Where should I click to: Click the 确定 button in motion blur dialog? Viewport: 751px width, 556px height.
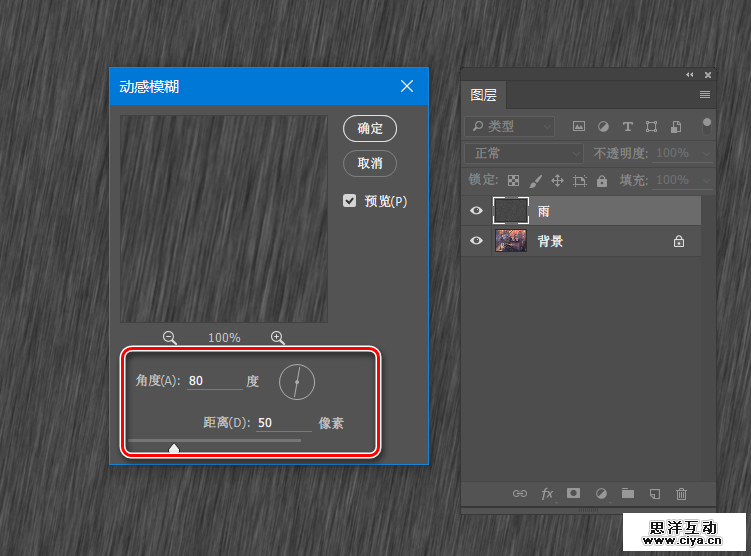click(370, 128)
